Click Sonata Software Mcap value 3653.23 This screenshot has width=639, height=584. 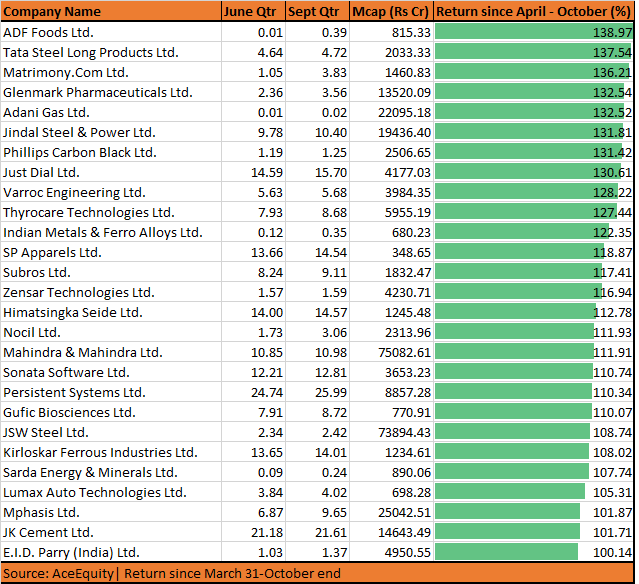click(x=408, y=372)
